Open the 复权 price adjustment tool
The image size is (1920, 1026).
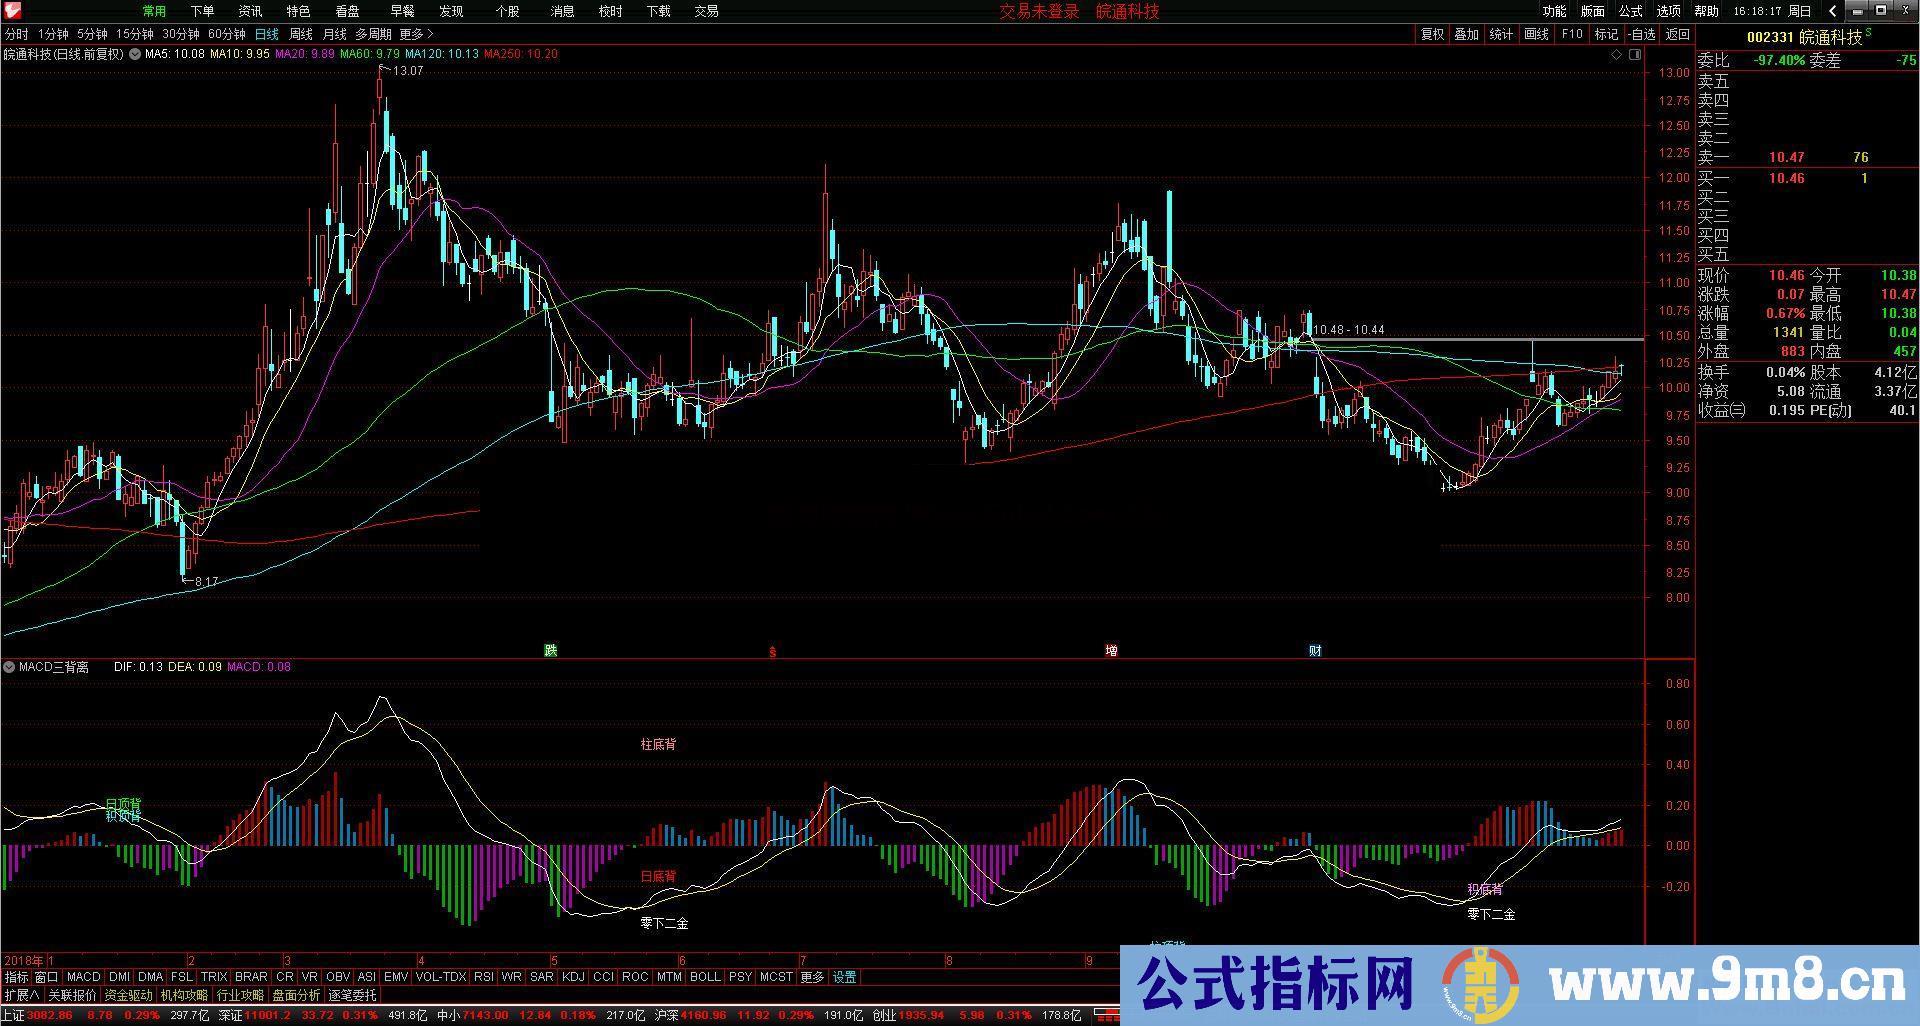coord(1434,33)
